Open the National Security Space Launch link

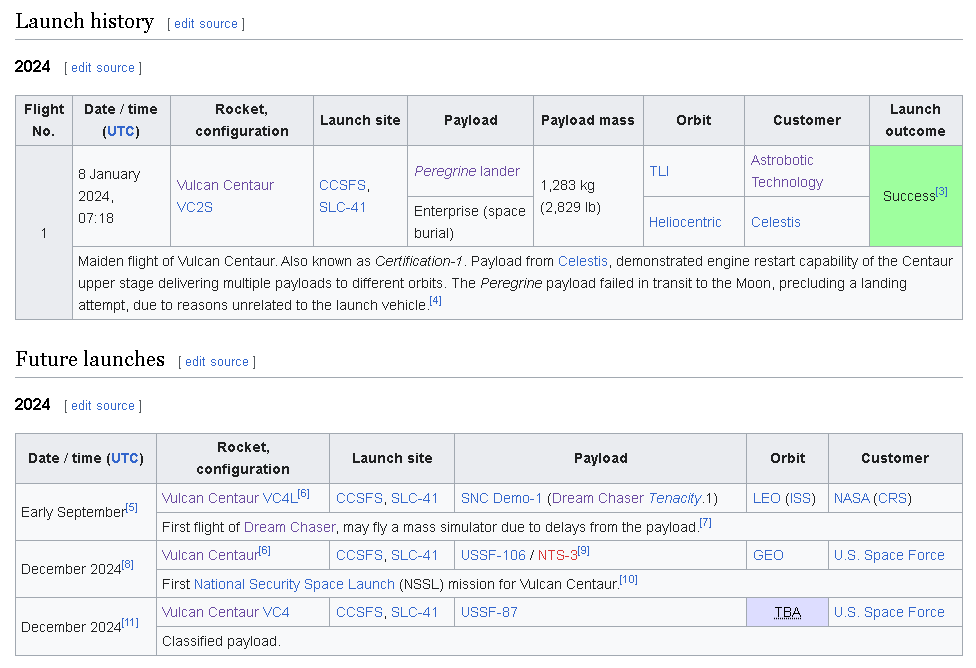294,585
